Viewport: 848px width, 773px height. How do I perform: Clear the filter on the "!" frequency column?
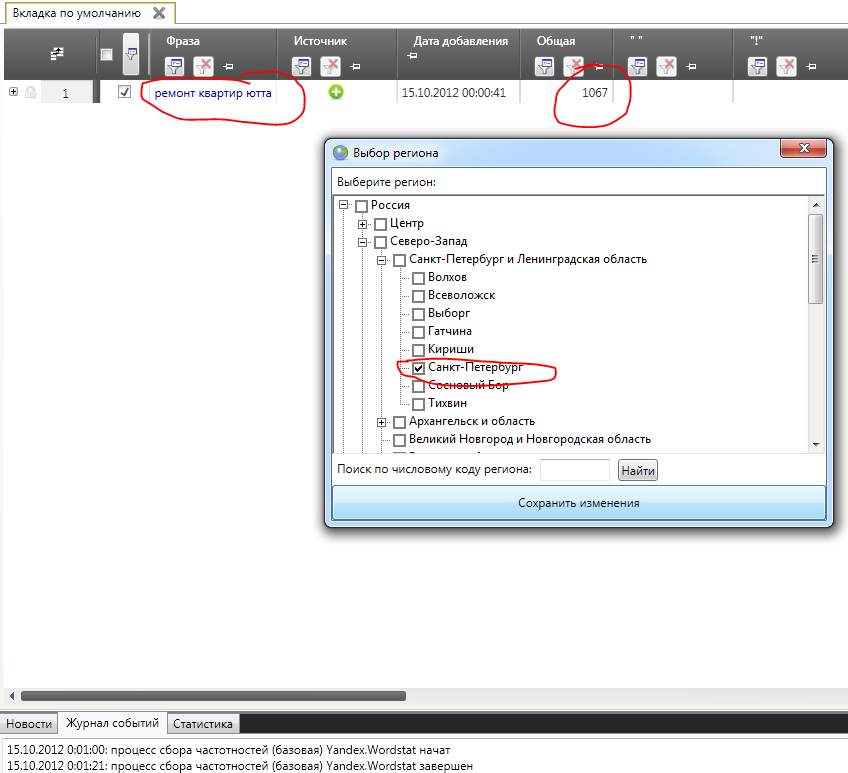(786, 67)
